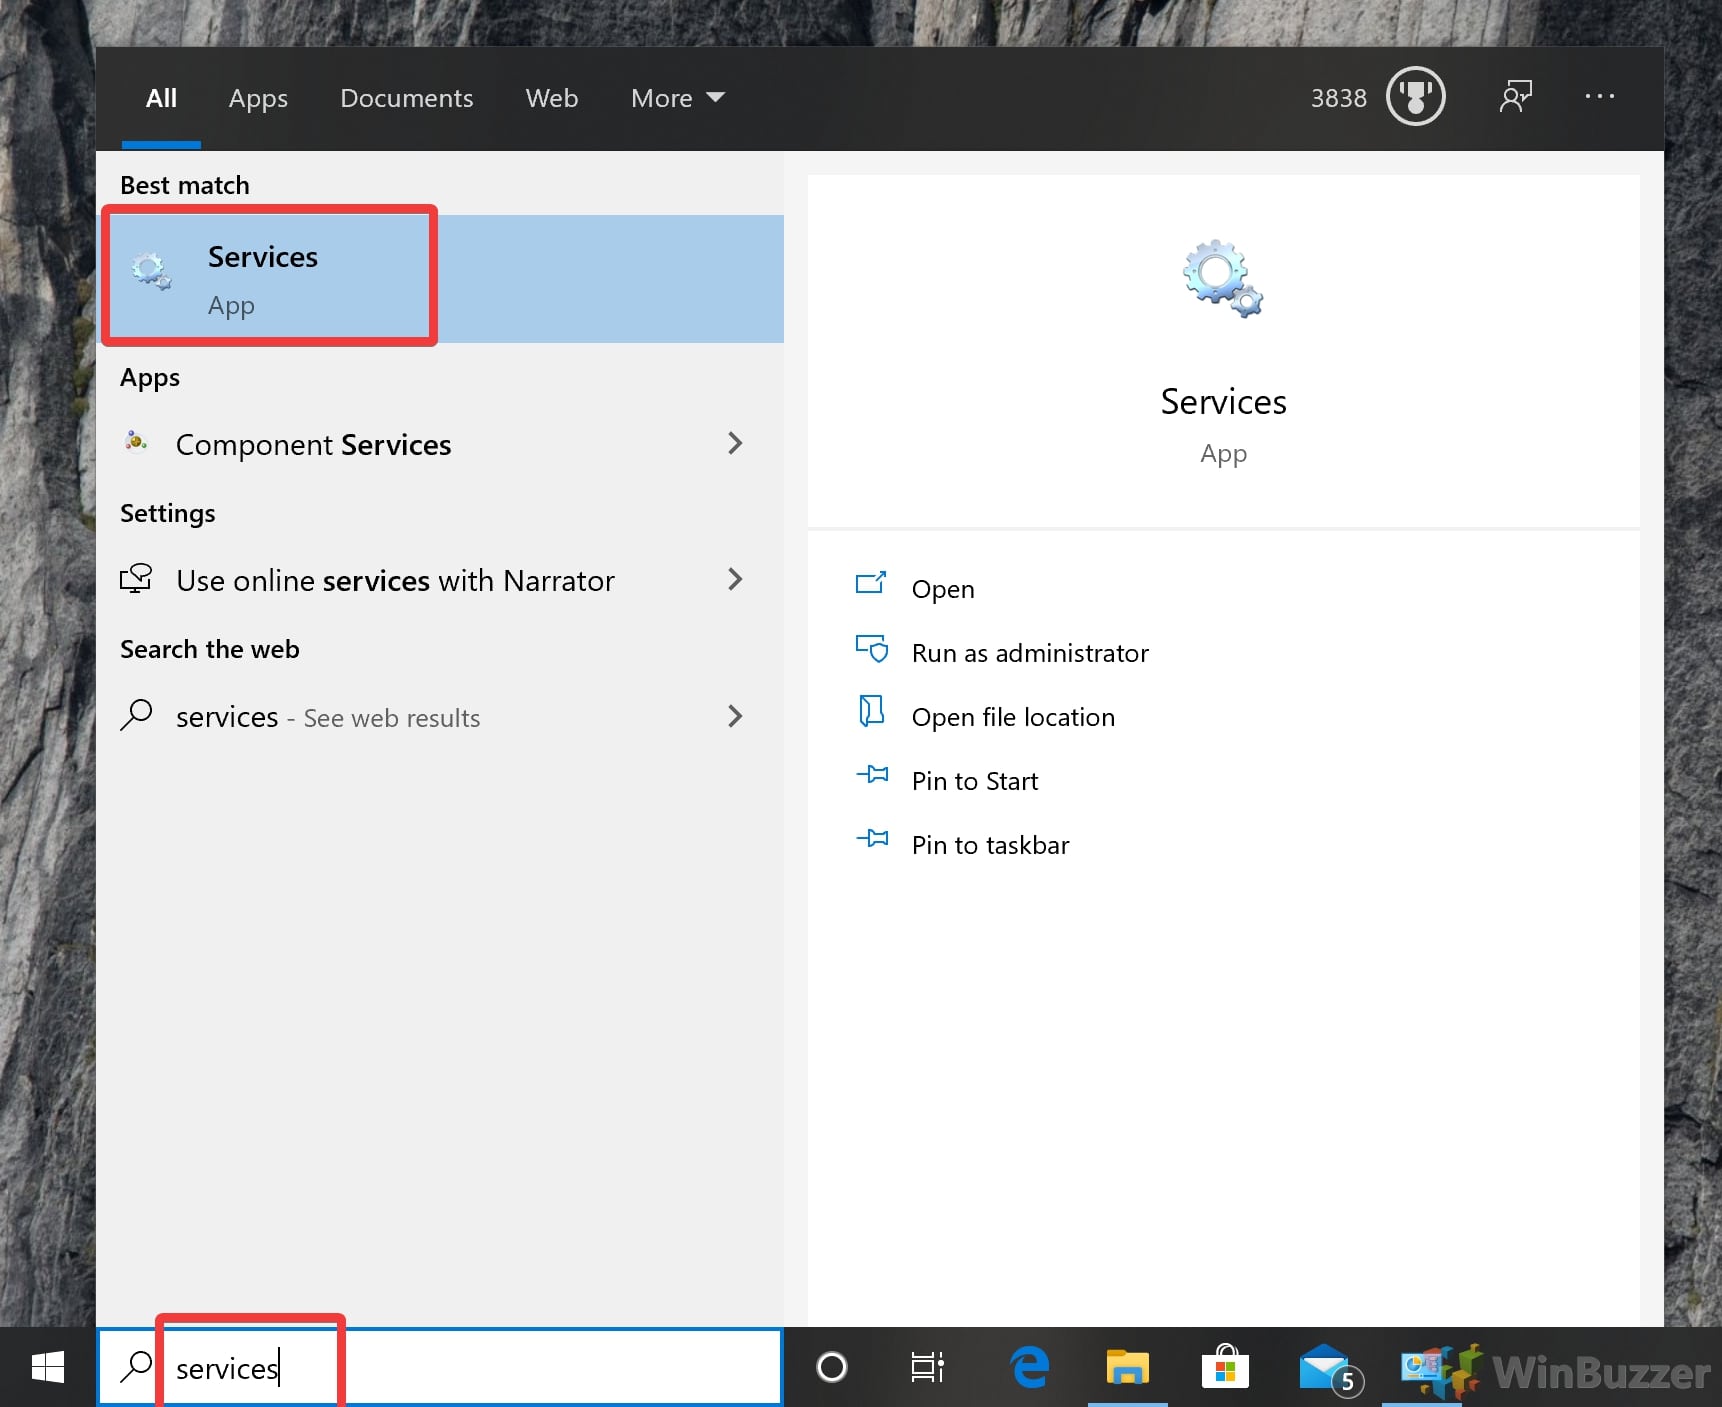Click the large Services icon in preview
Screen dimensions: 1722x1407
[1223, 278]
